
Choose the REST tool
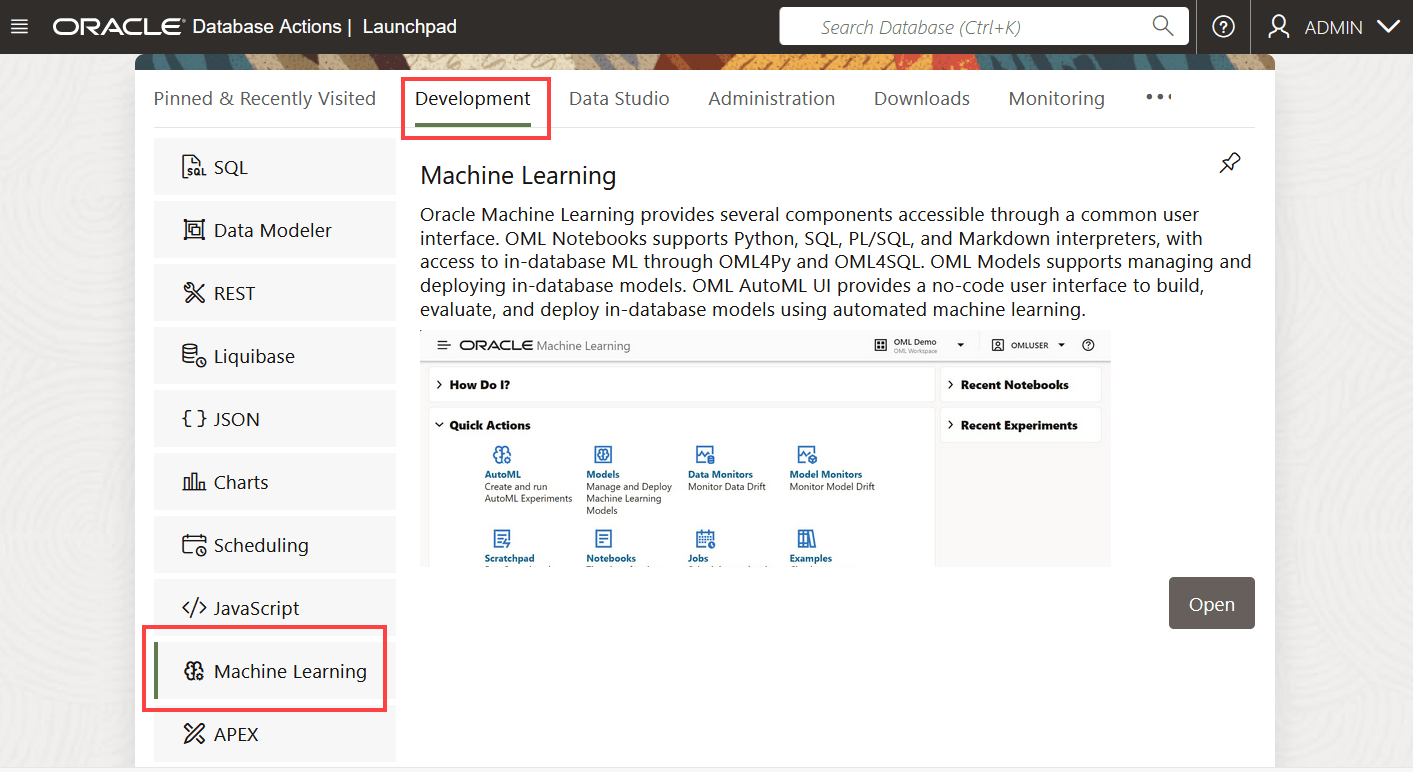[x=275, y=293]
